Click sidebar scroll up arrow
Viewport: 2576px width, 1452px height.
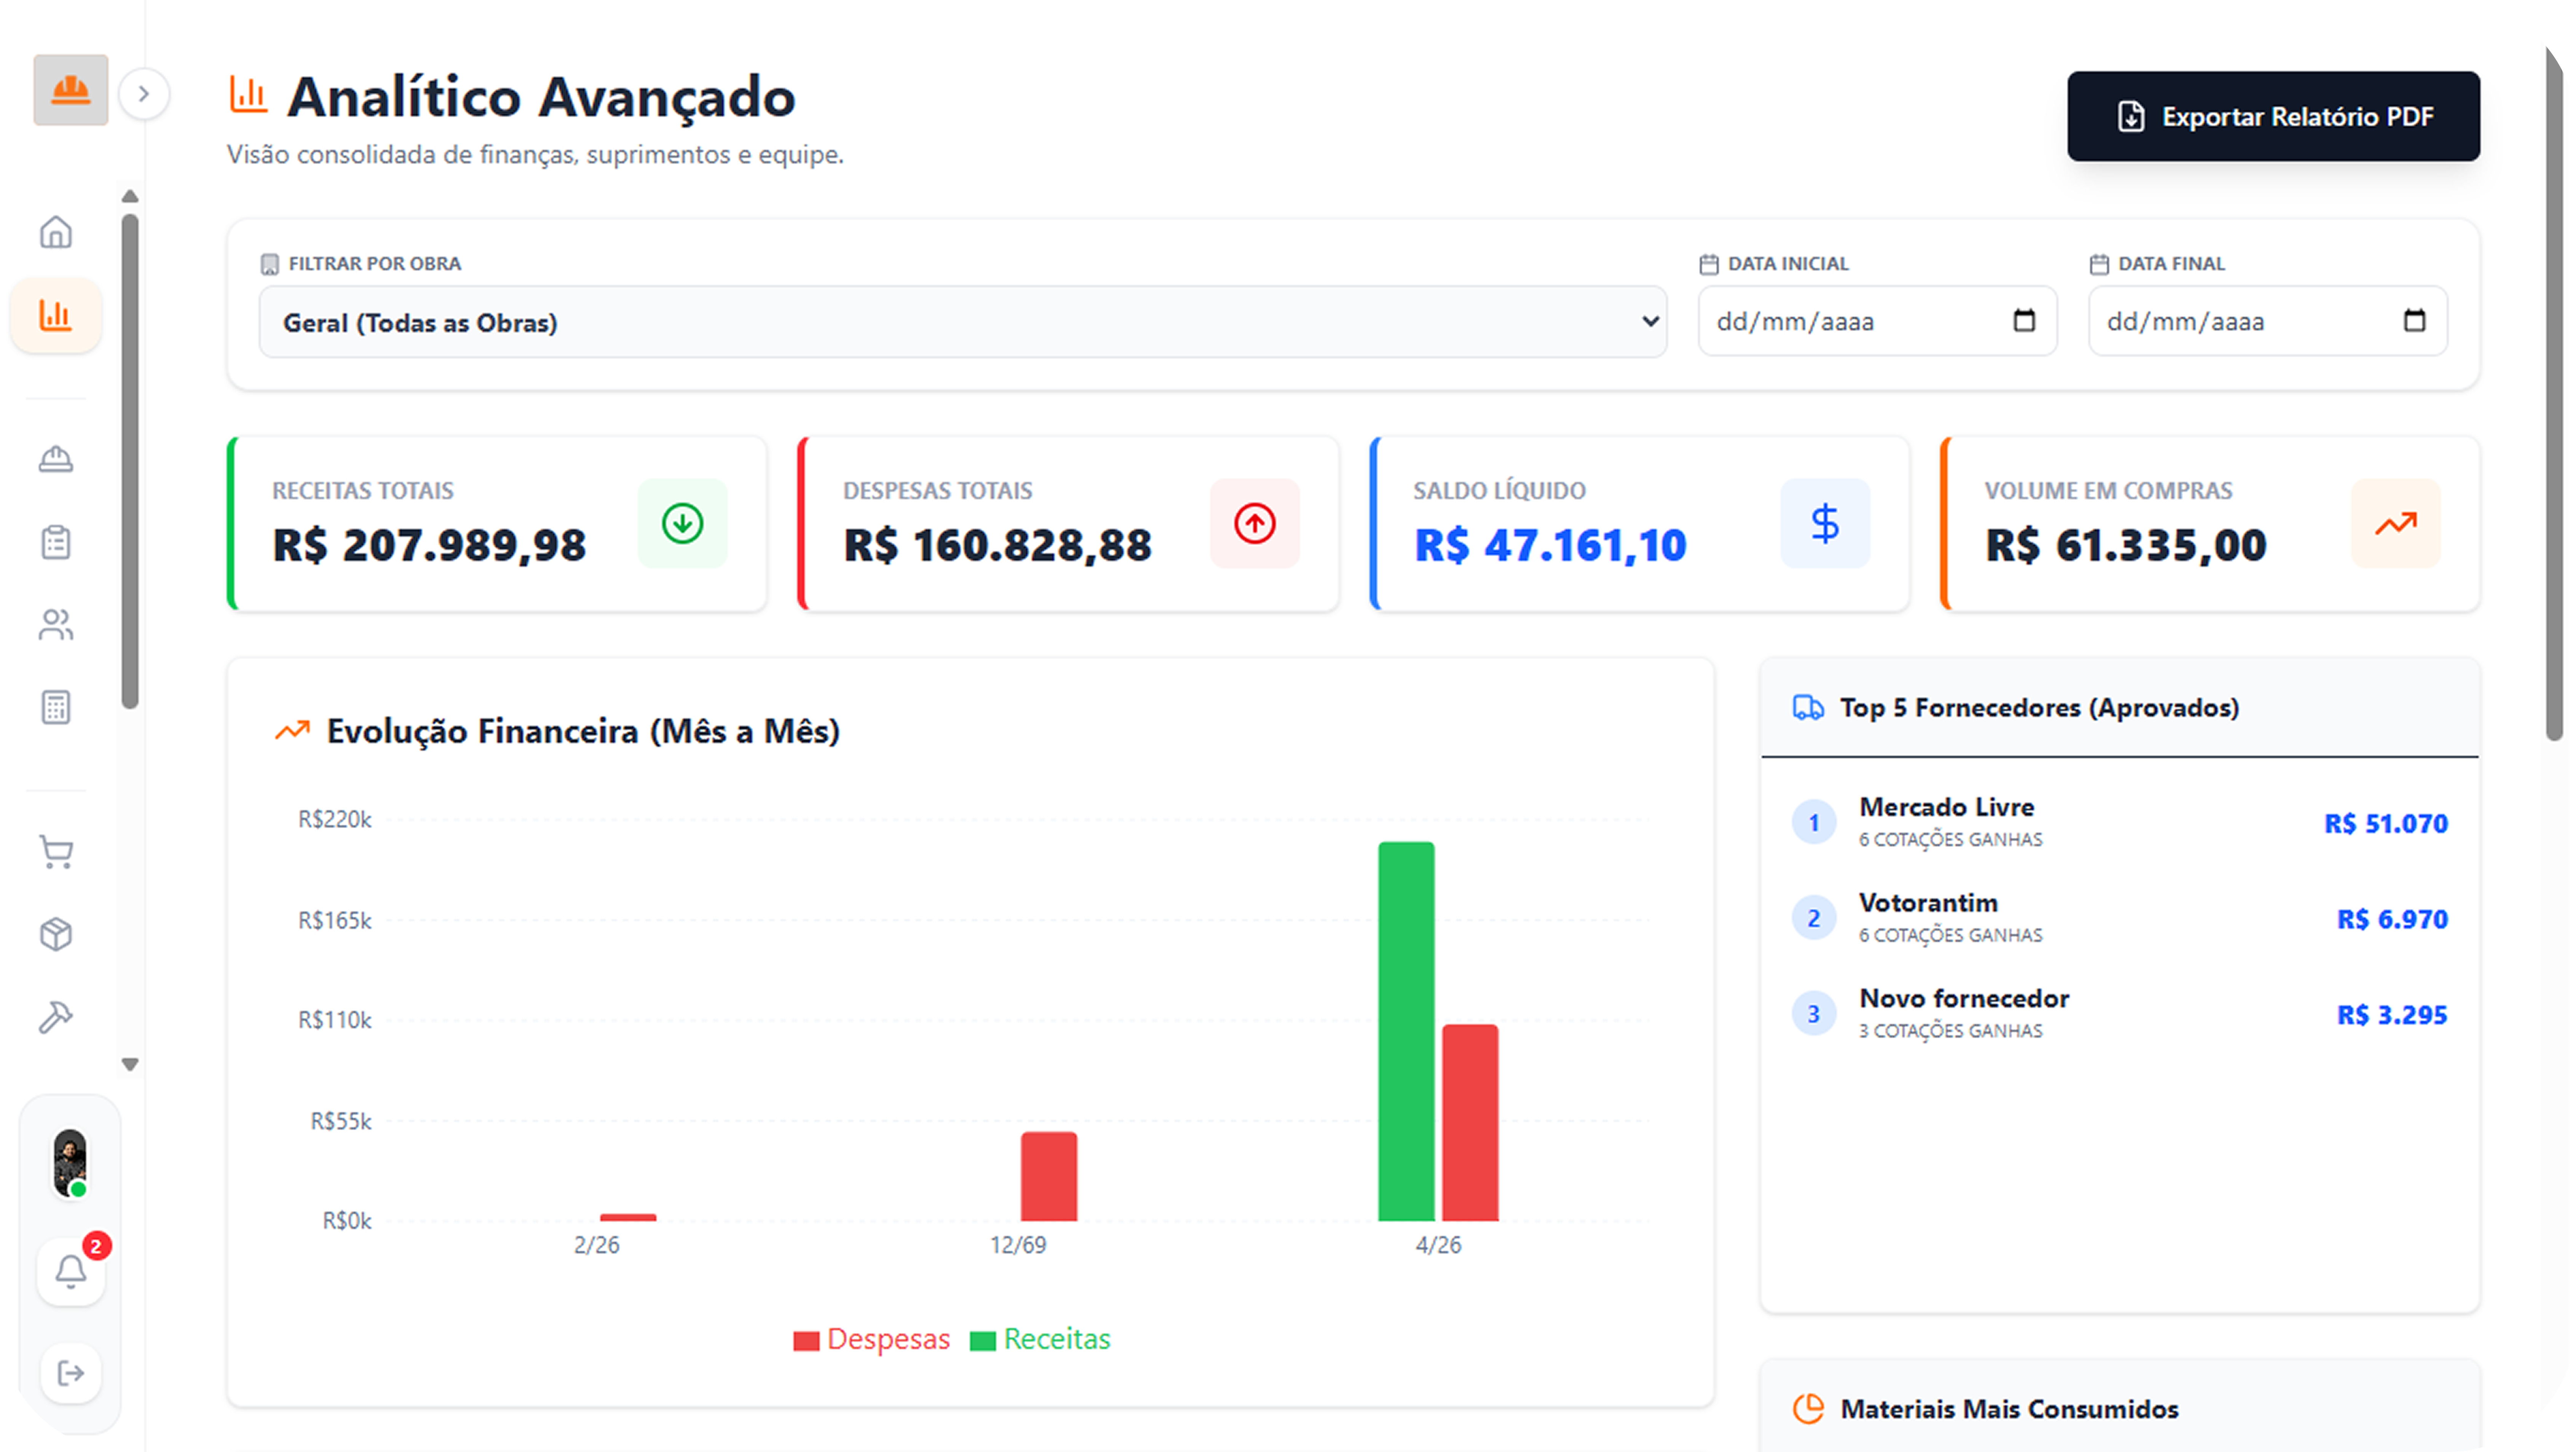(130, 196)
